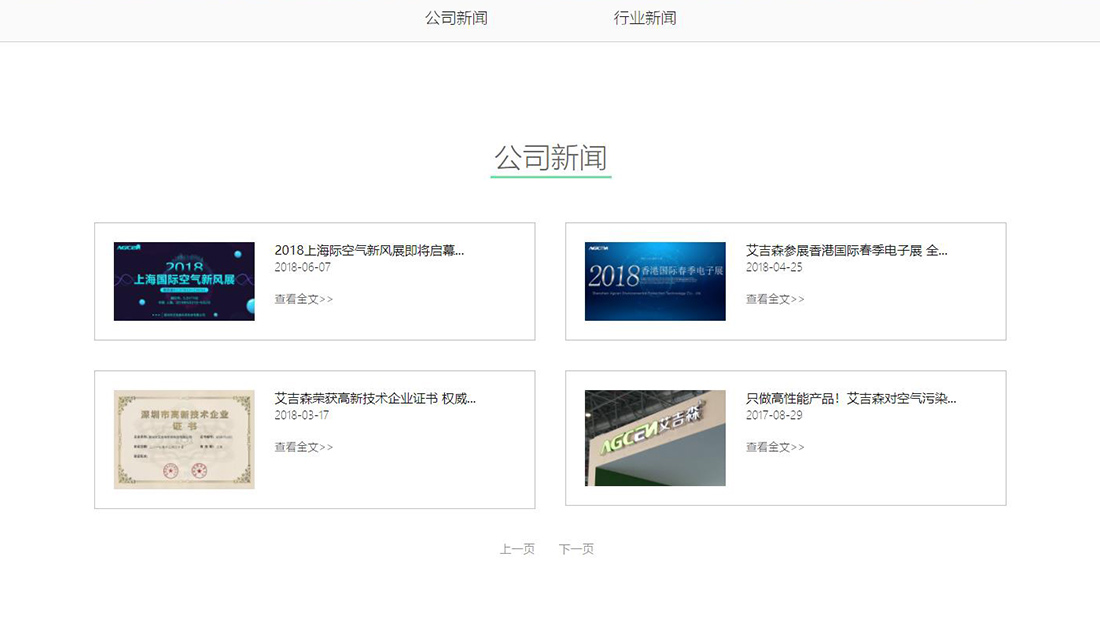Click the headline 只做高性能产品
1100x618 pixels.
pyautogui.click(x=849, y=398)
